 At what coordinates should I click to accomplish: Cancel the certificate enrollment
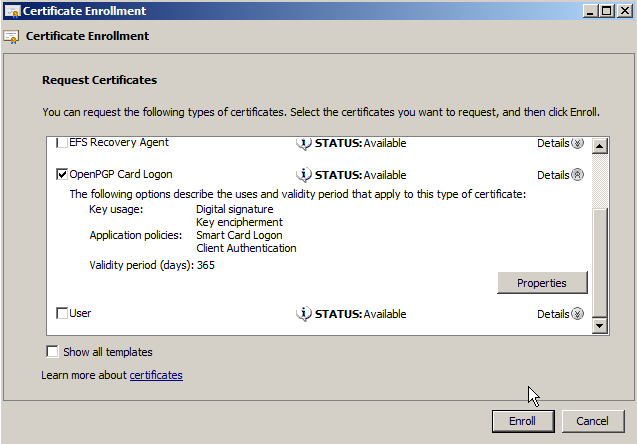[592, 421]
